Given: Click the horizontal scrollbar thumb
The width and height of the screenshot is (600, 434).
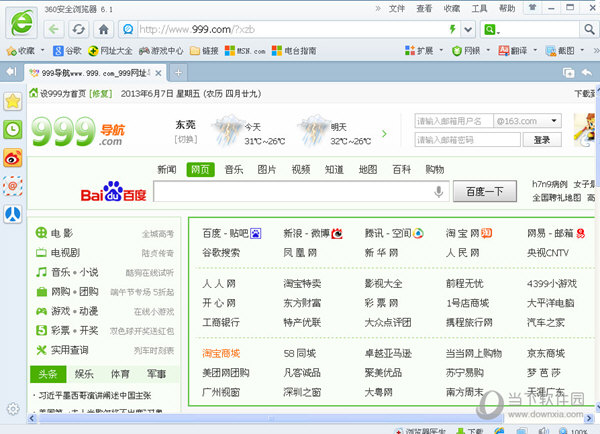Looking at the screenshot, I should tap(271, 419).
